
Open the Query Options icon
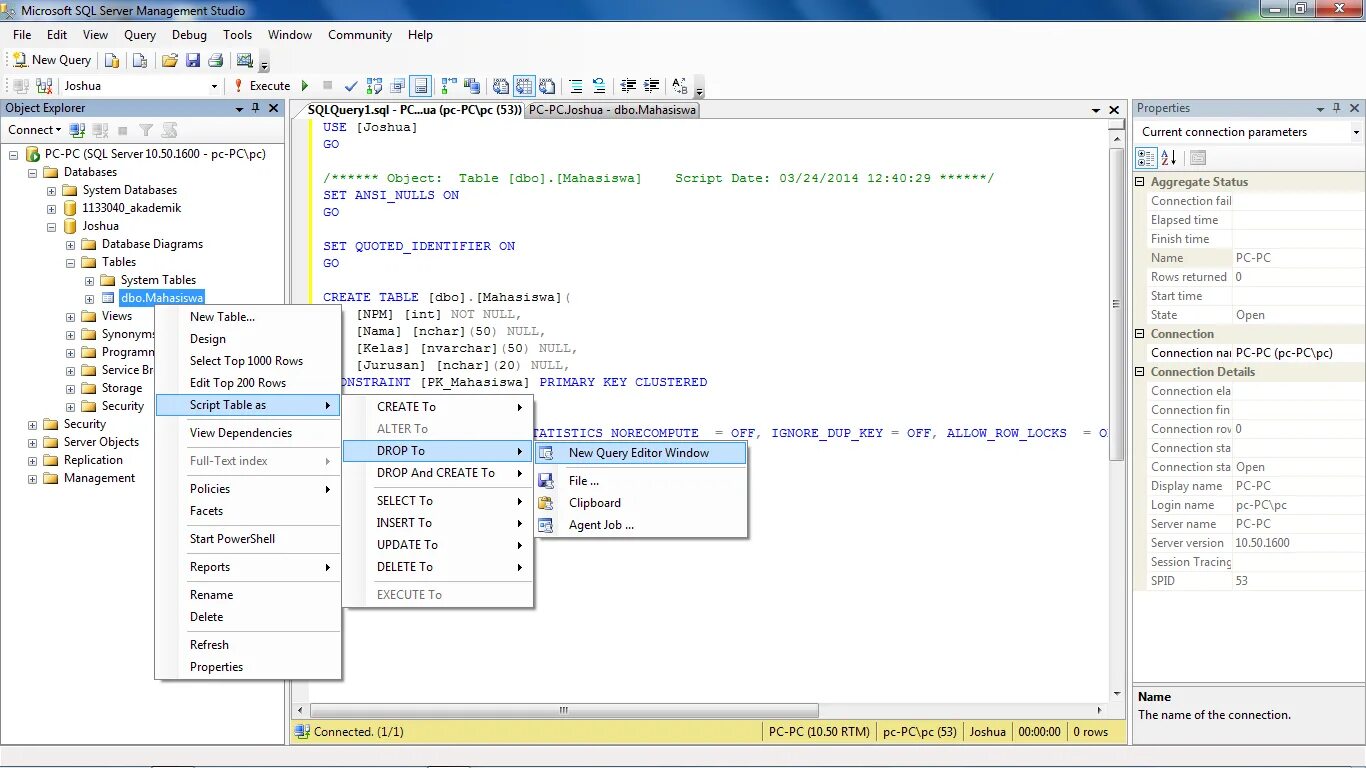[x=397, y=86]
